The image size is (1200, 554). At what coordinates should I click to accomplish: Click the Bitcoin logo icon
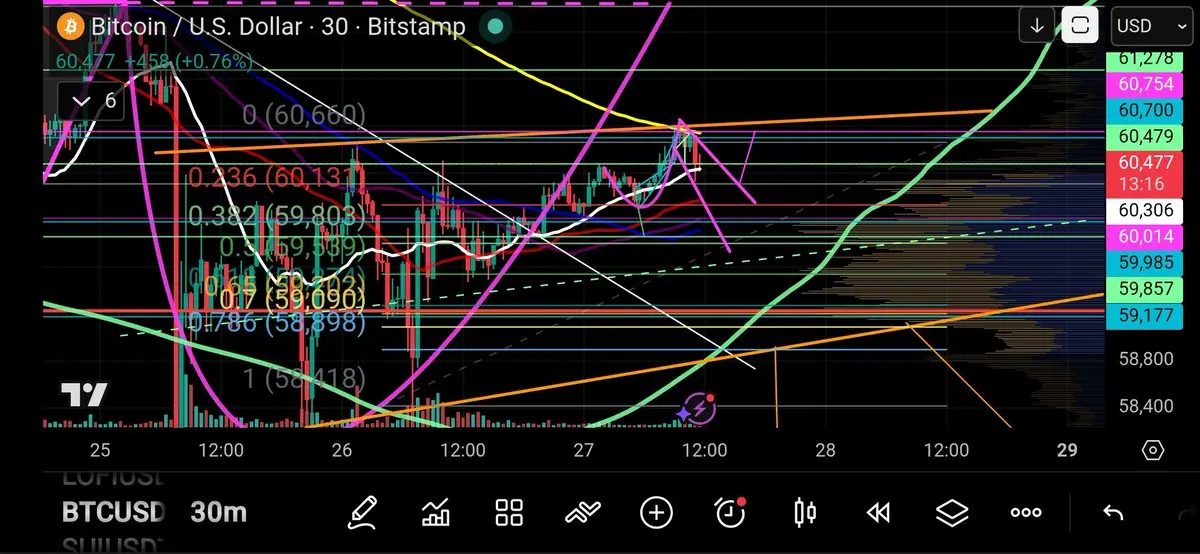[x=69, y=26]
